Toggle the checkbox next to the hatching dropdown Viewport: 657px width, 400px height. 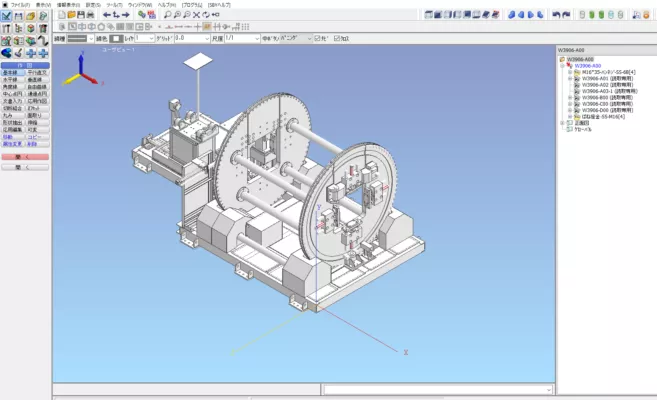pyautogui.click(x=317, y=38)
